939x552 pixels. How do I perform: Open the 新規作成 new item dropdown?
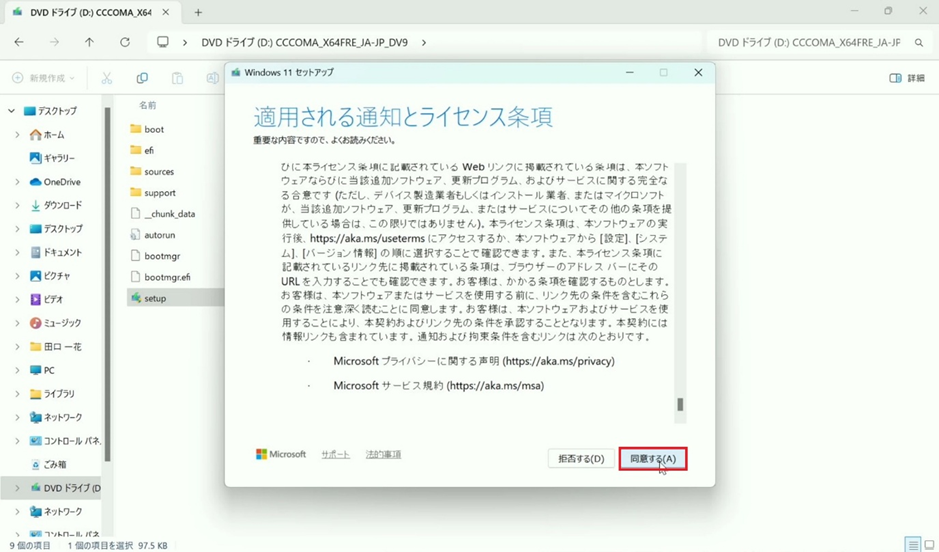coord(45,78)
